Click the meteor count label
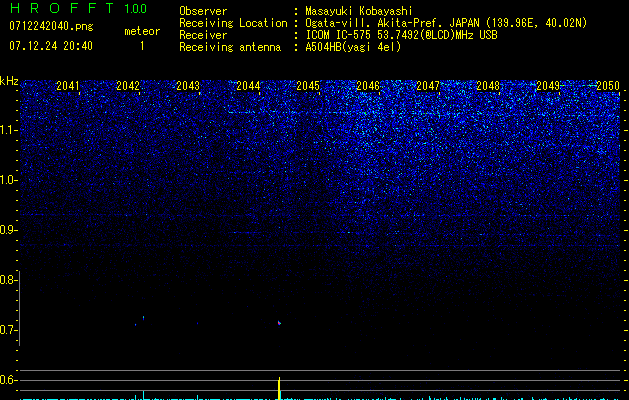Screen dimensions: 629x400 click(x=142, y=31)
